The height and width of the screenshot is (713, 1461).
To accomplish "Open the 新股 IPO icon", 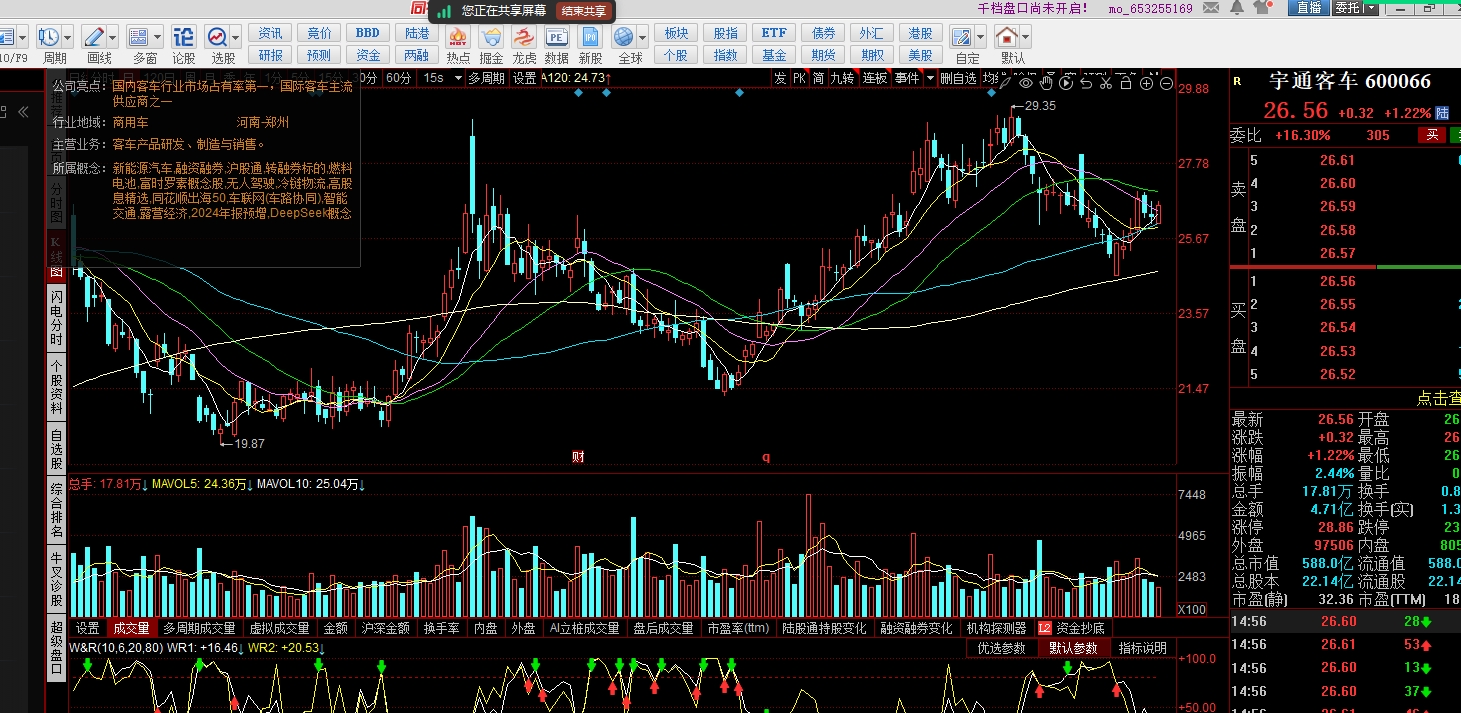I will 590,38.
